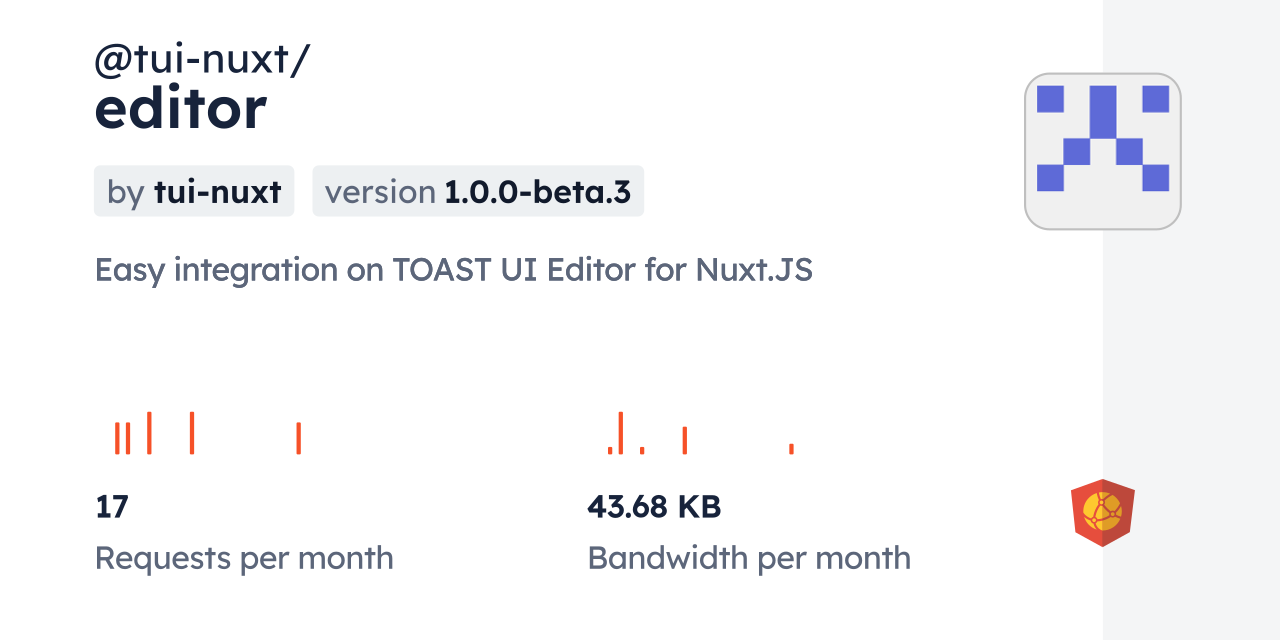Select the "editor" package title
1280x640 pixels.
click(181, 108)
